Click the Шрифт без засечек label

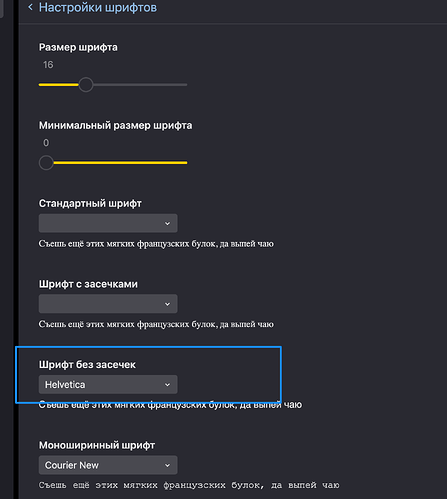point(87,365)
